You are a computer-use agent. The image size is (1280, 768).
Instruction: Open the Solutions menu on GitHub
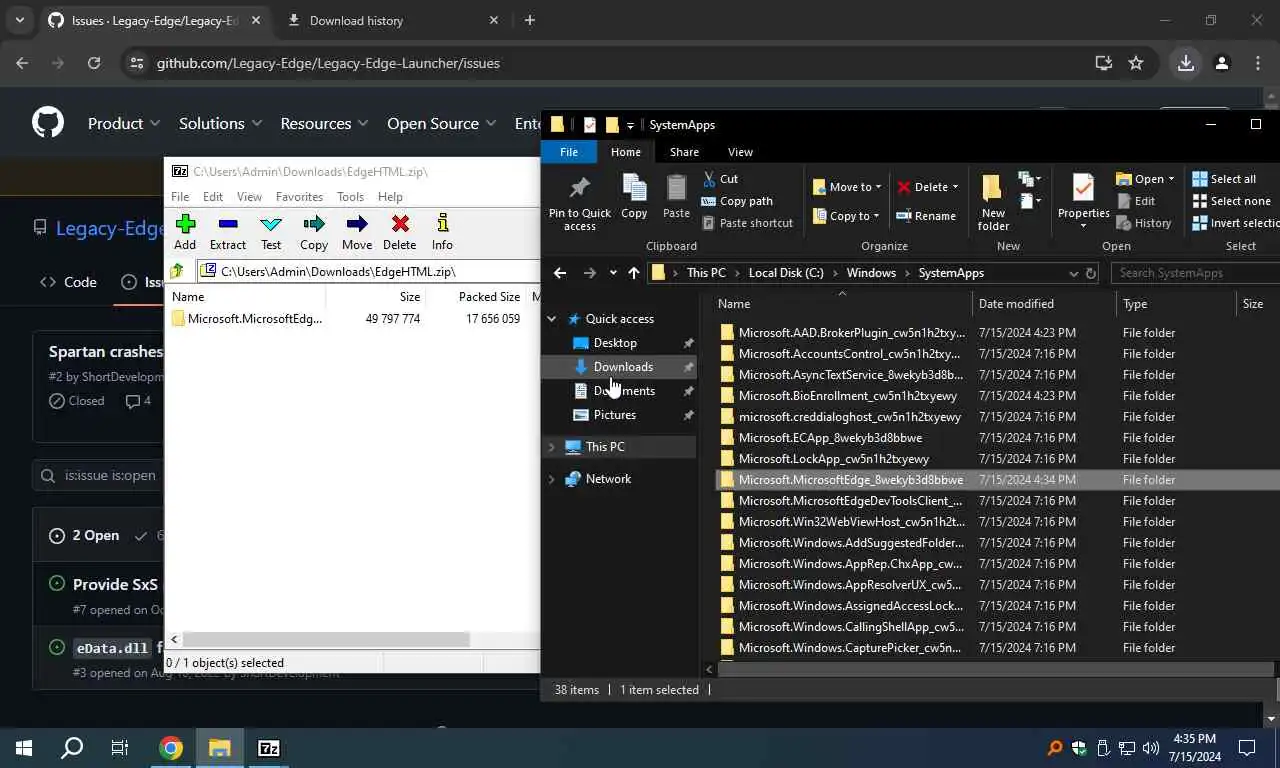[220, 123]
